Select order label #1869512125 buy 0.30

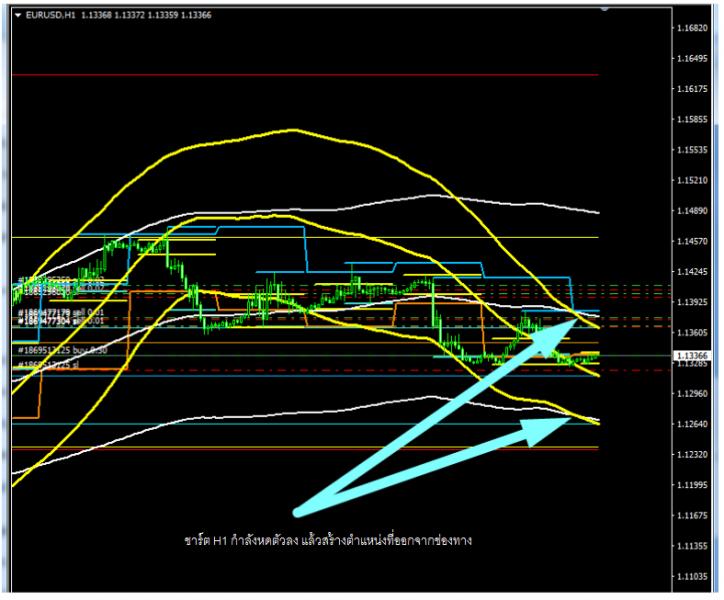(62, 351)
